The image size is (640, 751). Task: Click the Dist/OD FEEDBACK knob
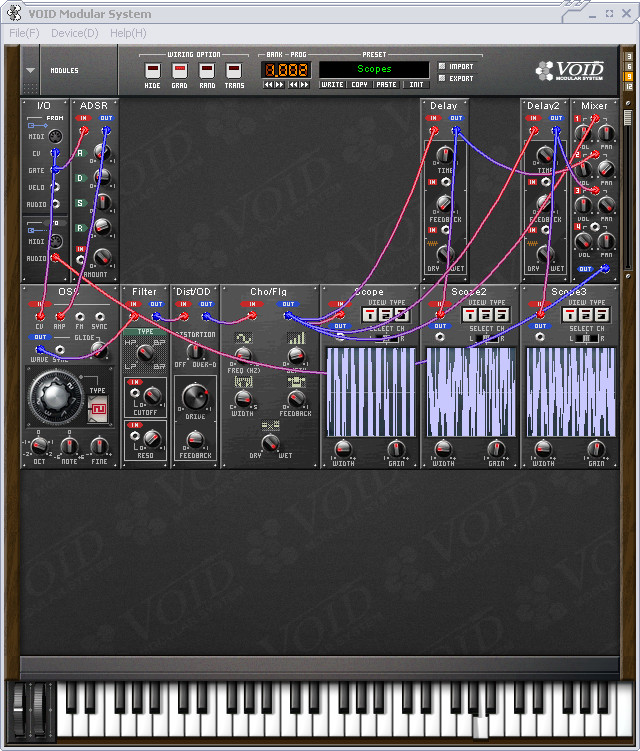(195, 439)
